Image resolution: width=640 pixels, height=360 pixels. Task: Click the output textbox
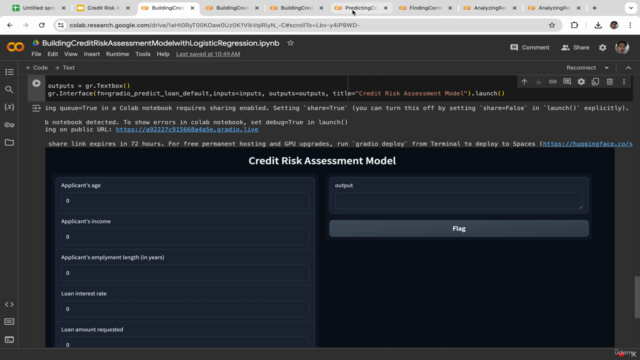pyautogui.click(x=459, y=201)
